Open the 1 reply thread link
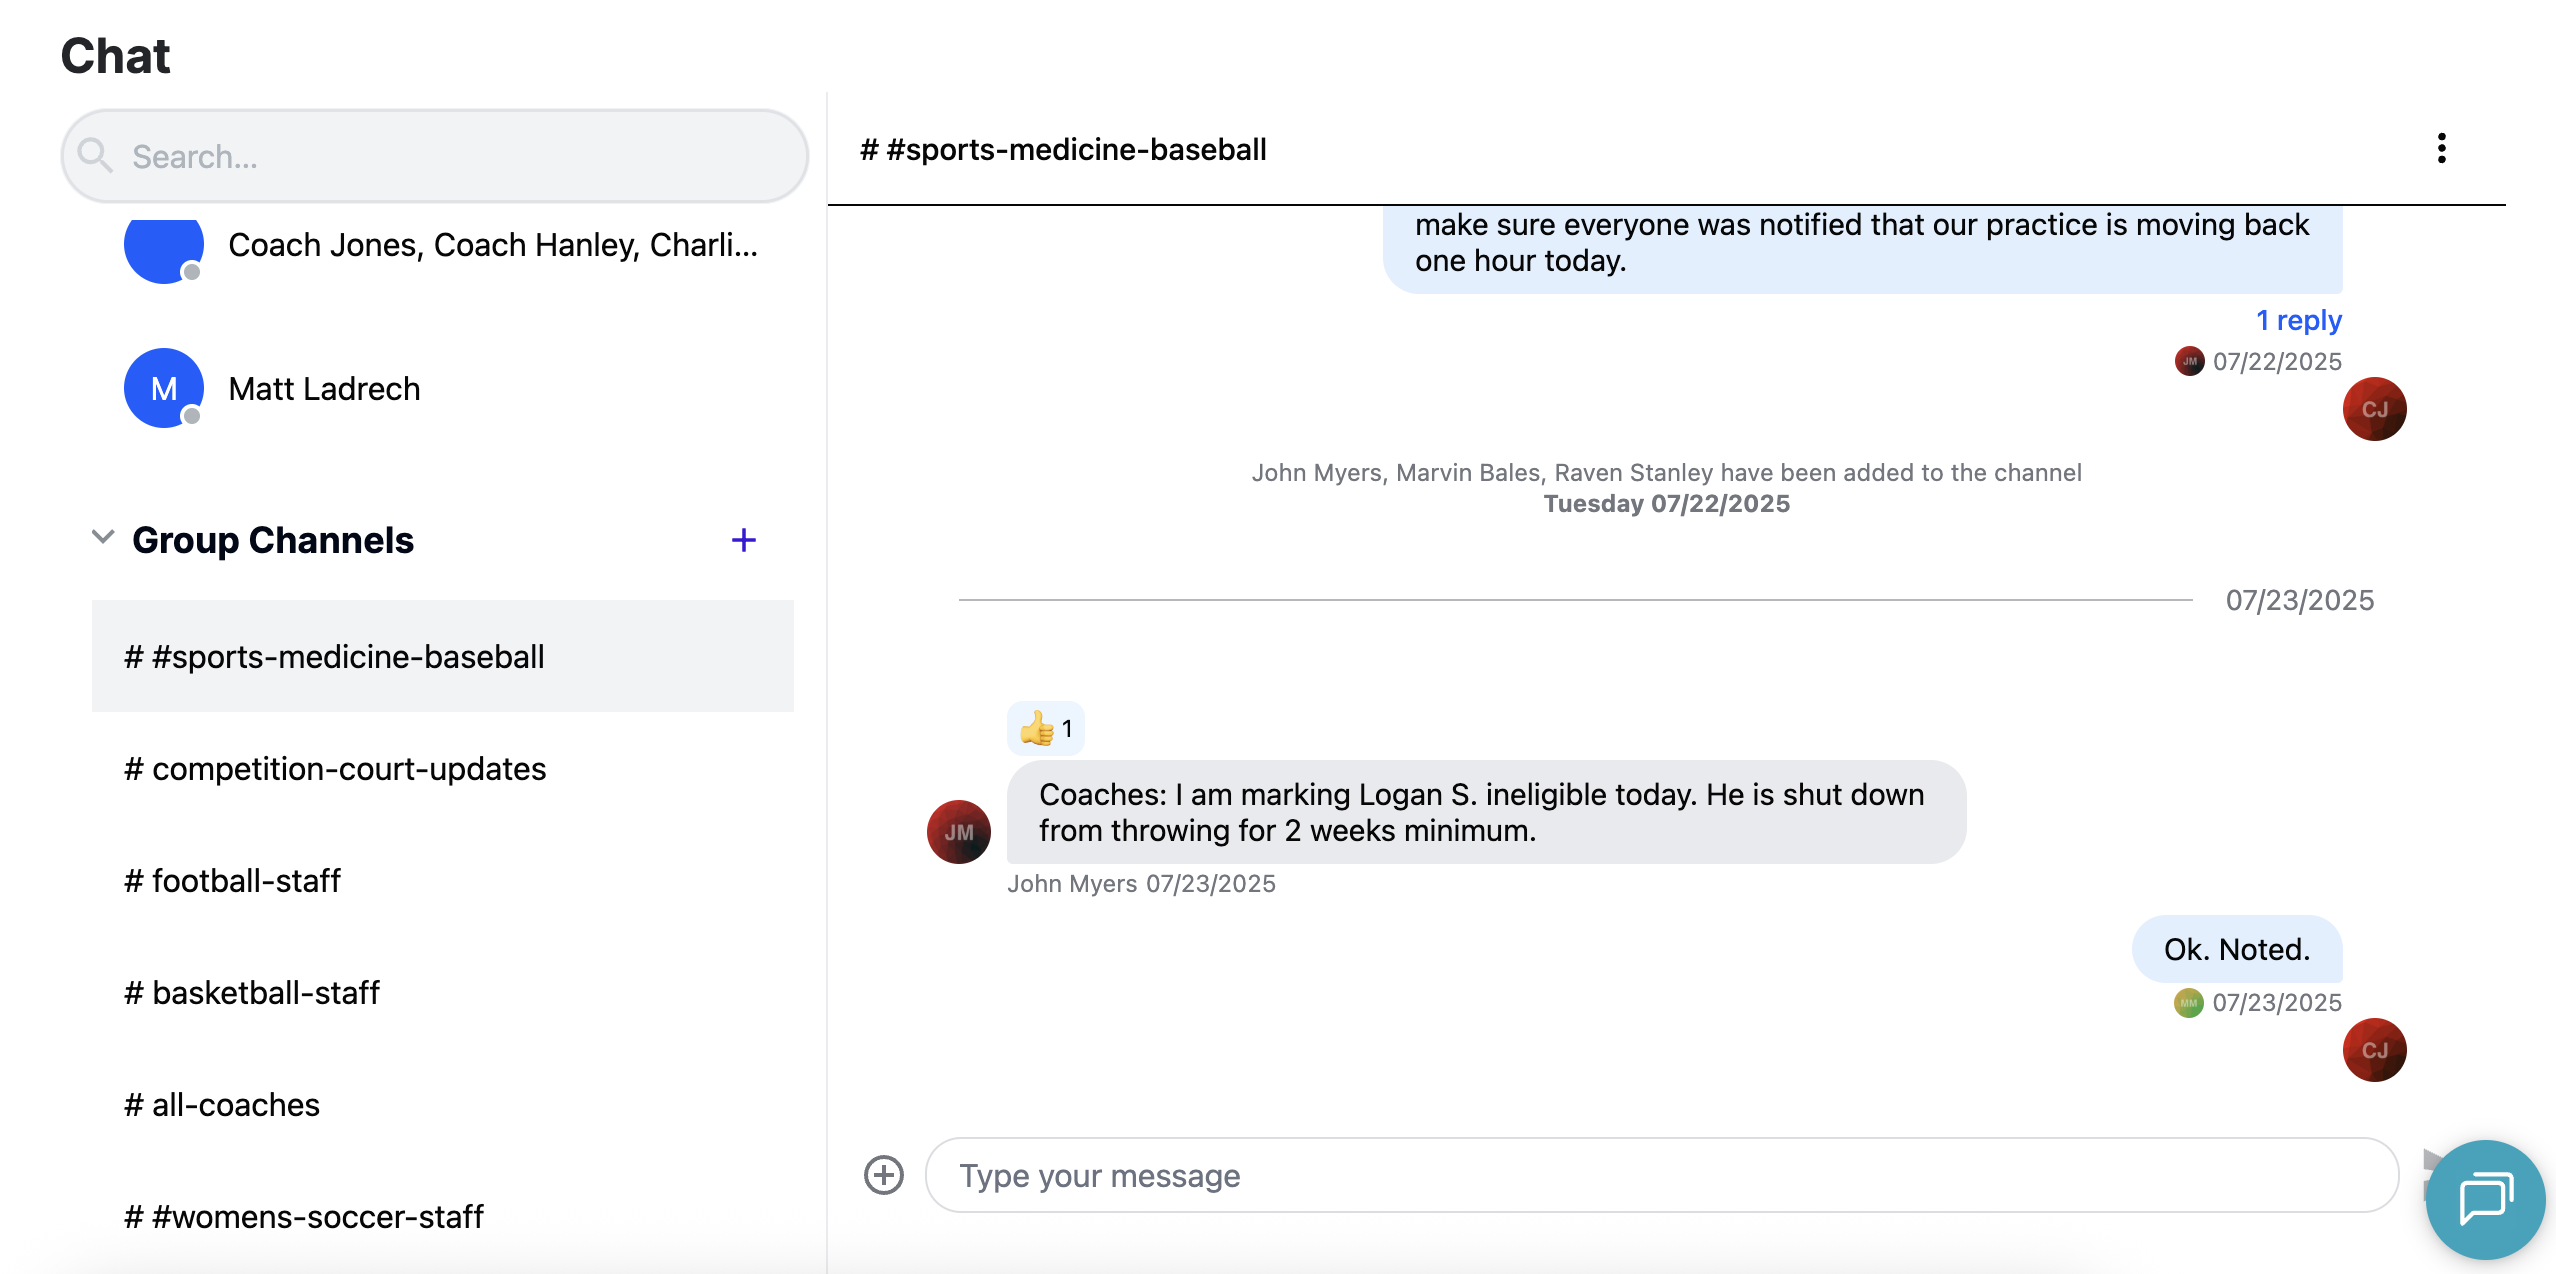Screen dimensions: 2556x1274 coord(2298,320)
